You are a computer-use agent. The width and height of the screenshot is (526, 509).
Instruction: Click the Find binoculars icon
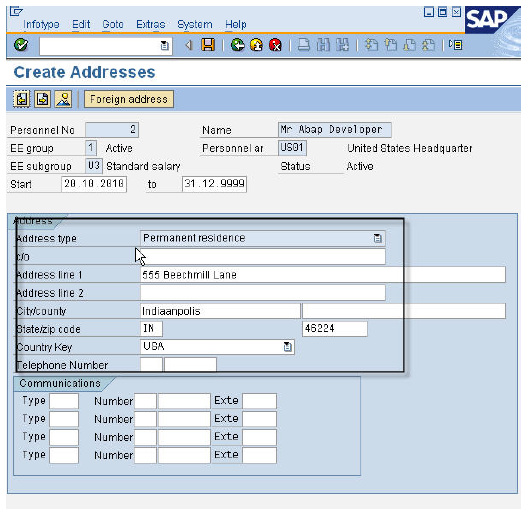[323, 45]
